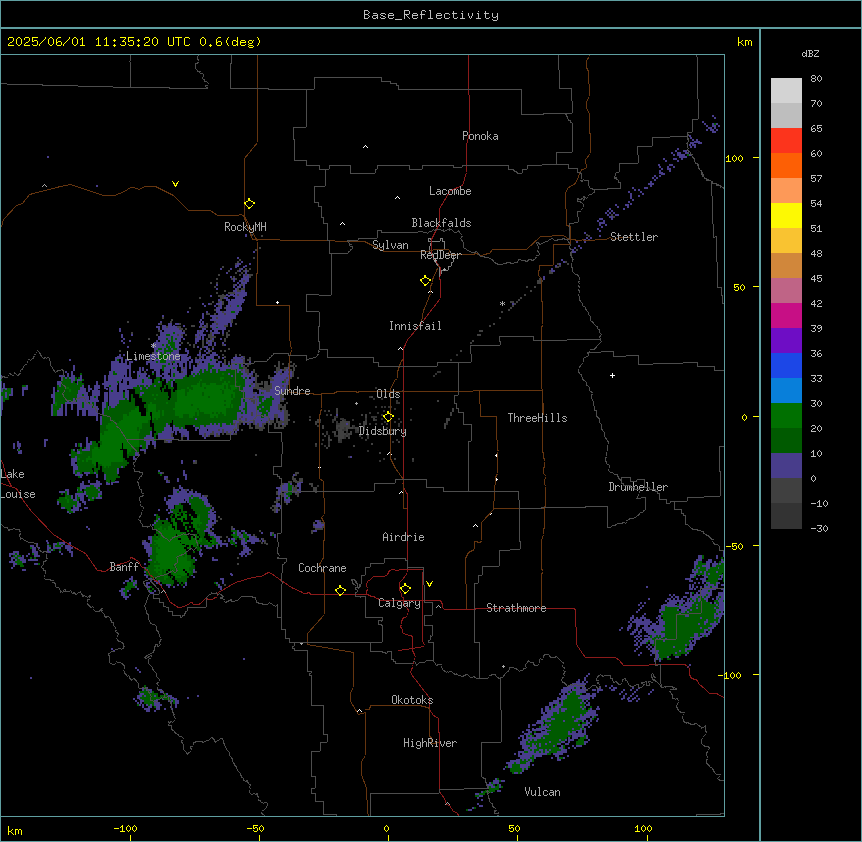
Task: Click the Olds town label
Action: [x=388, y=394]
